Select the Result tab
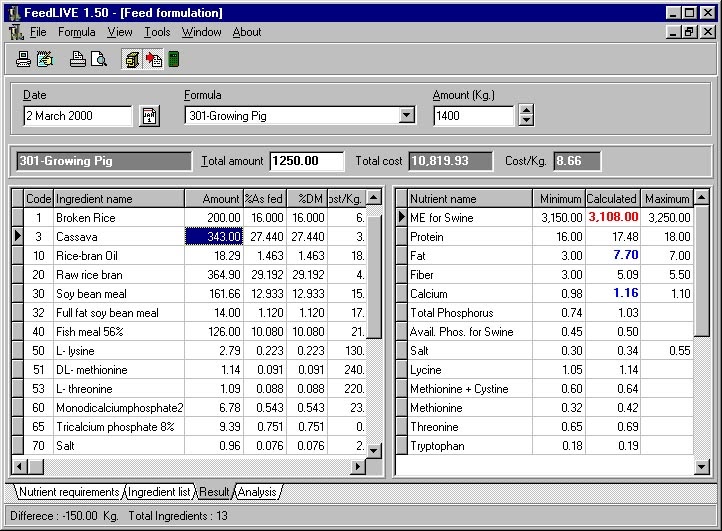Image resolution: width=722 pixels, height=531 pixels. (x=214, y=492)
